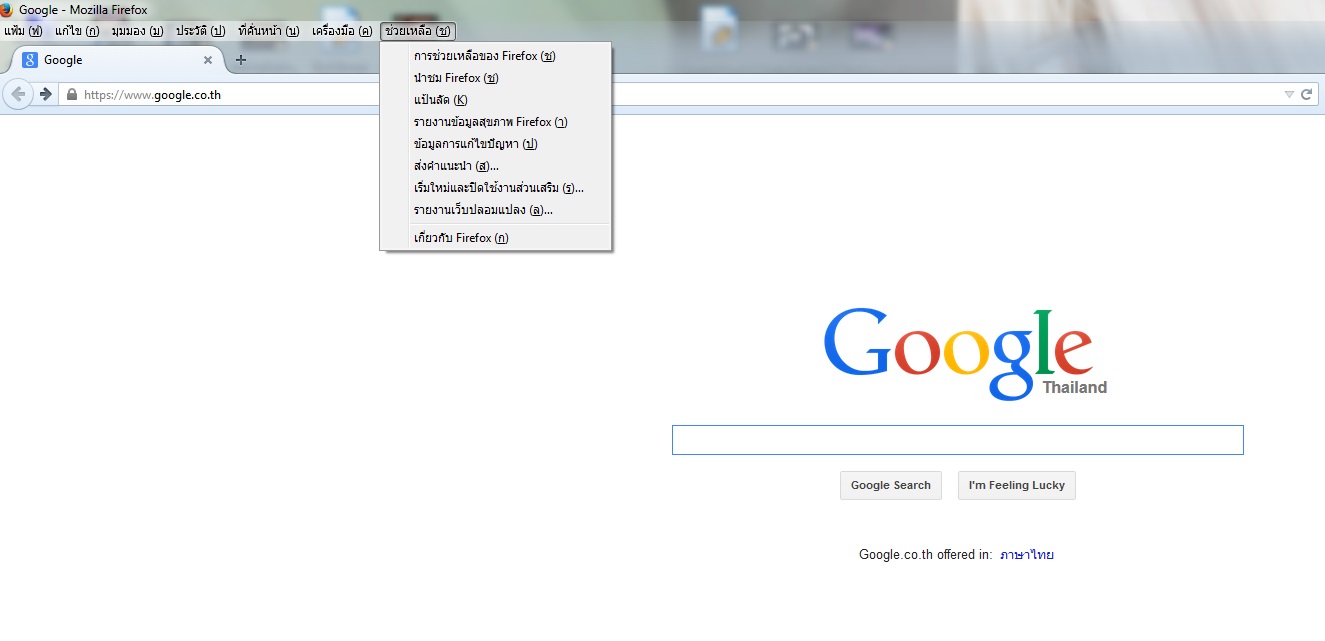This screenshot has height=641, width=1325.
Task: Open the เครื่องมือ menu
Action: pyautogui.click(x=342, y=31)
